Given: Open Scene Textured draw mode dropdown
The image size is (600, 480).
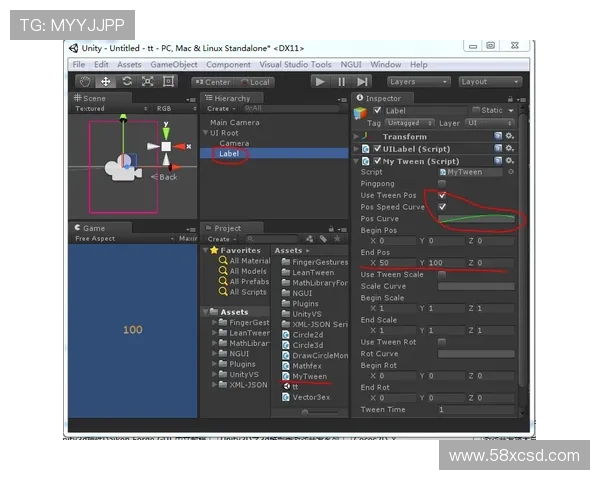Looking at the screenshot, I should 111,109.
